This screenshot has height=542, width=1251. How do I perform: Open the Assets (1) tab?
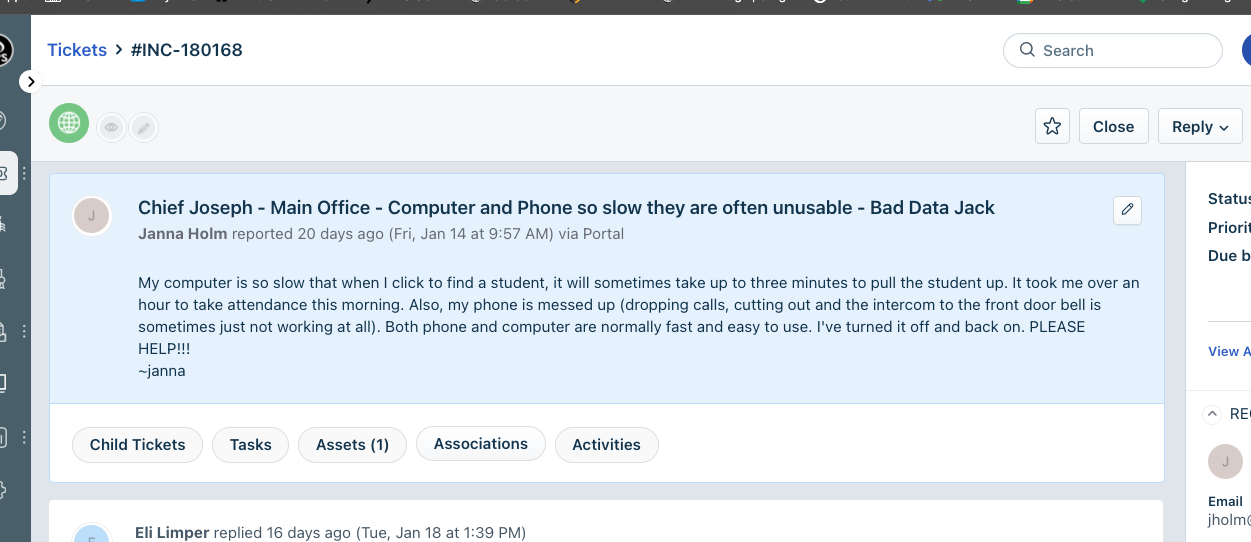[352, 445]
